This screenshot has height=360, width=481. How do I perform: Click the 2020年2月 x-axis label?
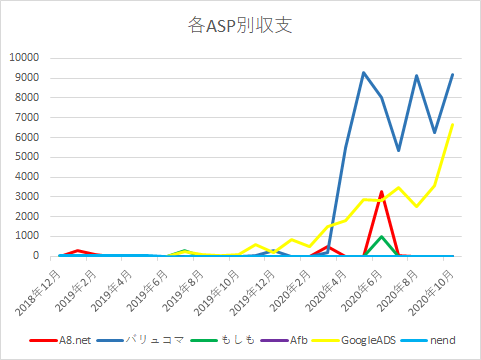pos(290,291)
